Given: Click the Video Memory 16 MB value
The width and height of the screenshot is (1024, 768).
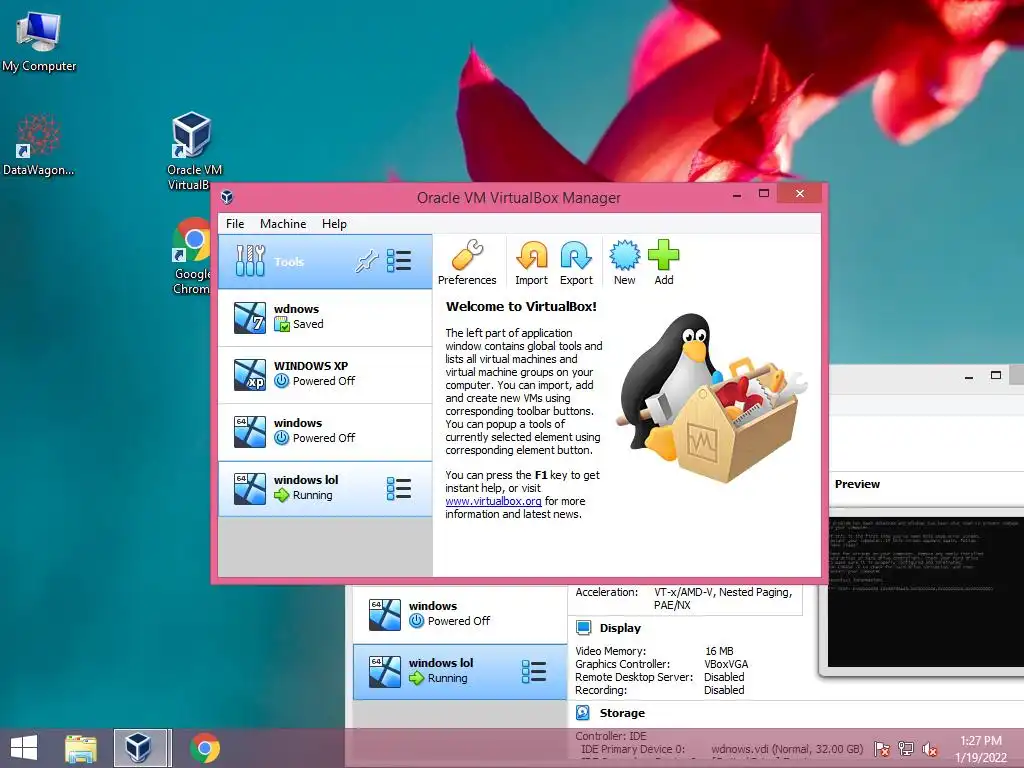Looking at the screenshot, I should coord(719,651).
